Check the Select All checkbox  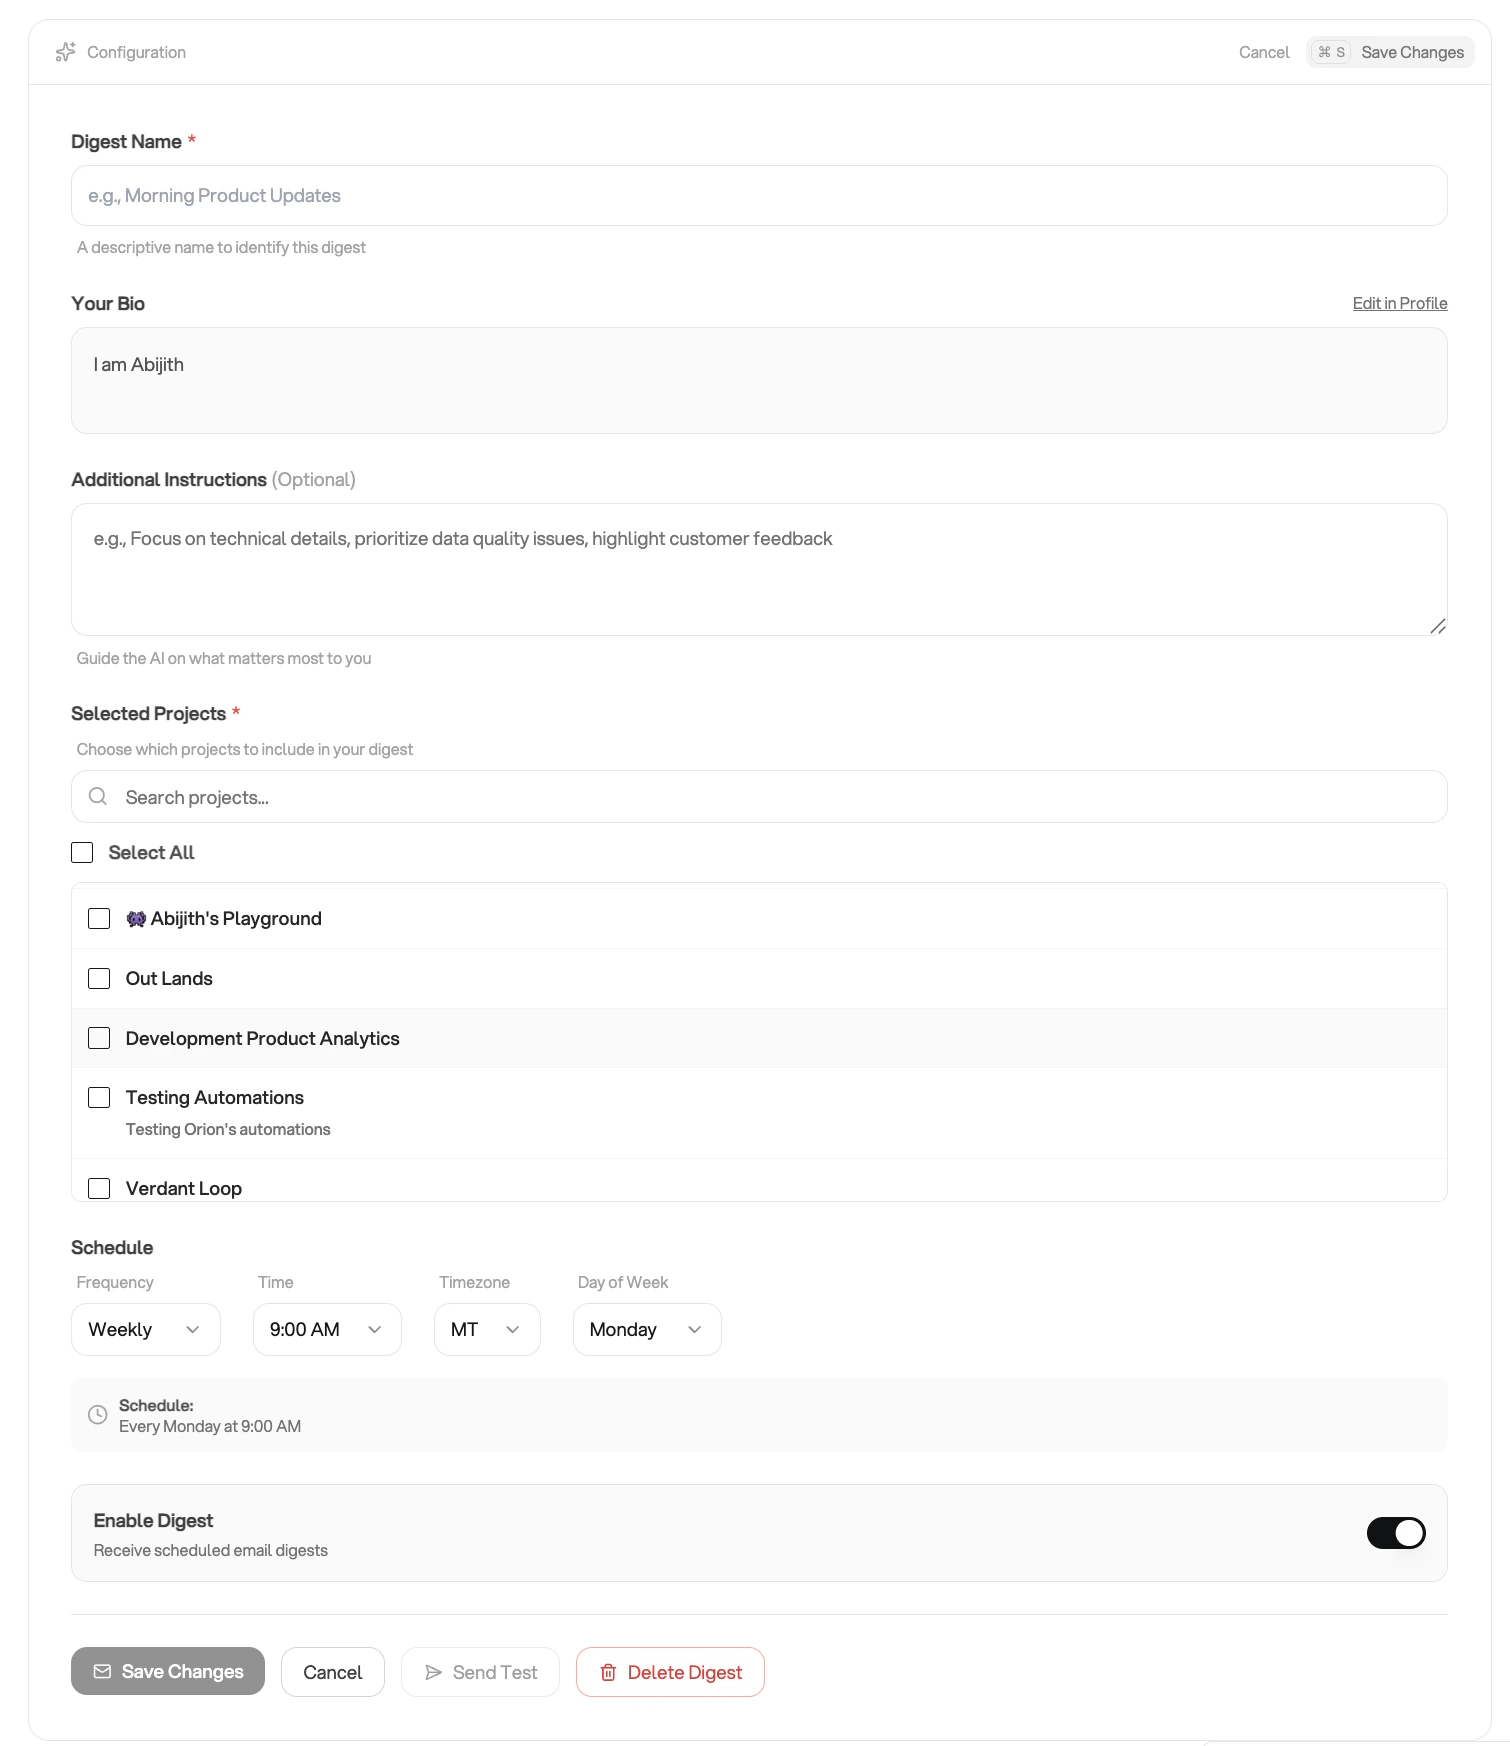82,852
